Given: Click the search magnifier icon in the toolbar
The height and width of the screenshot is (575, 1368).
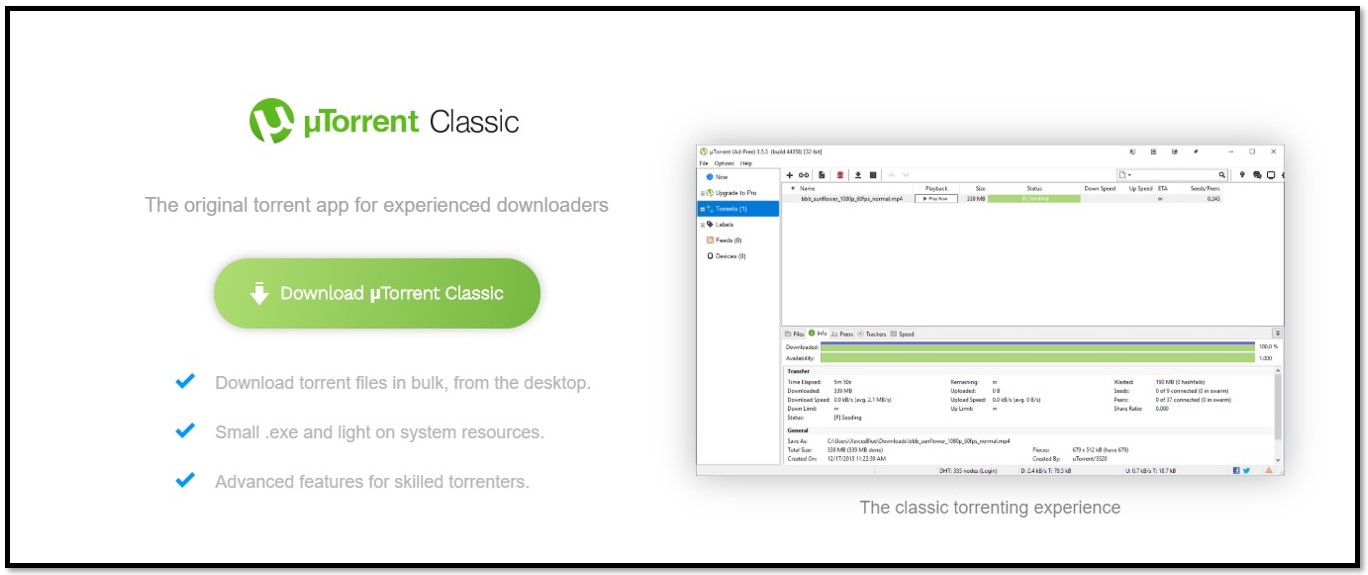Looking at the screenshot, I should tap(1222, 175).
